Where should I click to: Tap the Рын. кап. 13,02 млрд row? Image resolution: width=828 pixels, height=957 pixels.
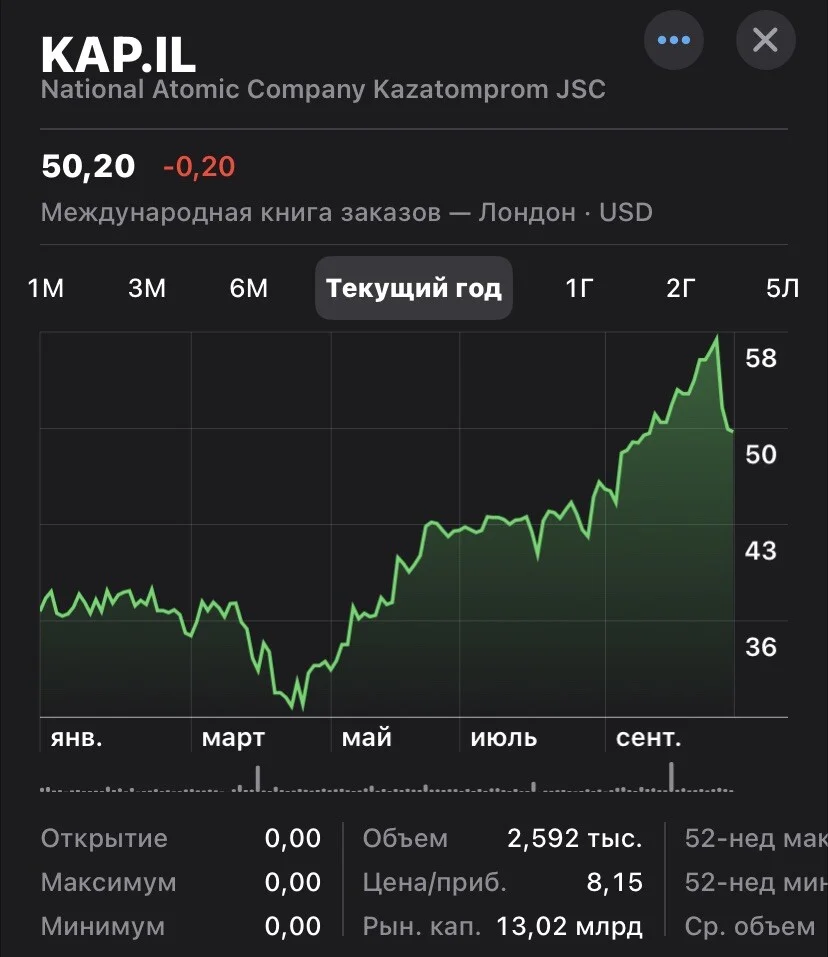coord(502,926)
